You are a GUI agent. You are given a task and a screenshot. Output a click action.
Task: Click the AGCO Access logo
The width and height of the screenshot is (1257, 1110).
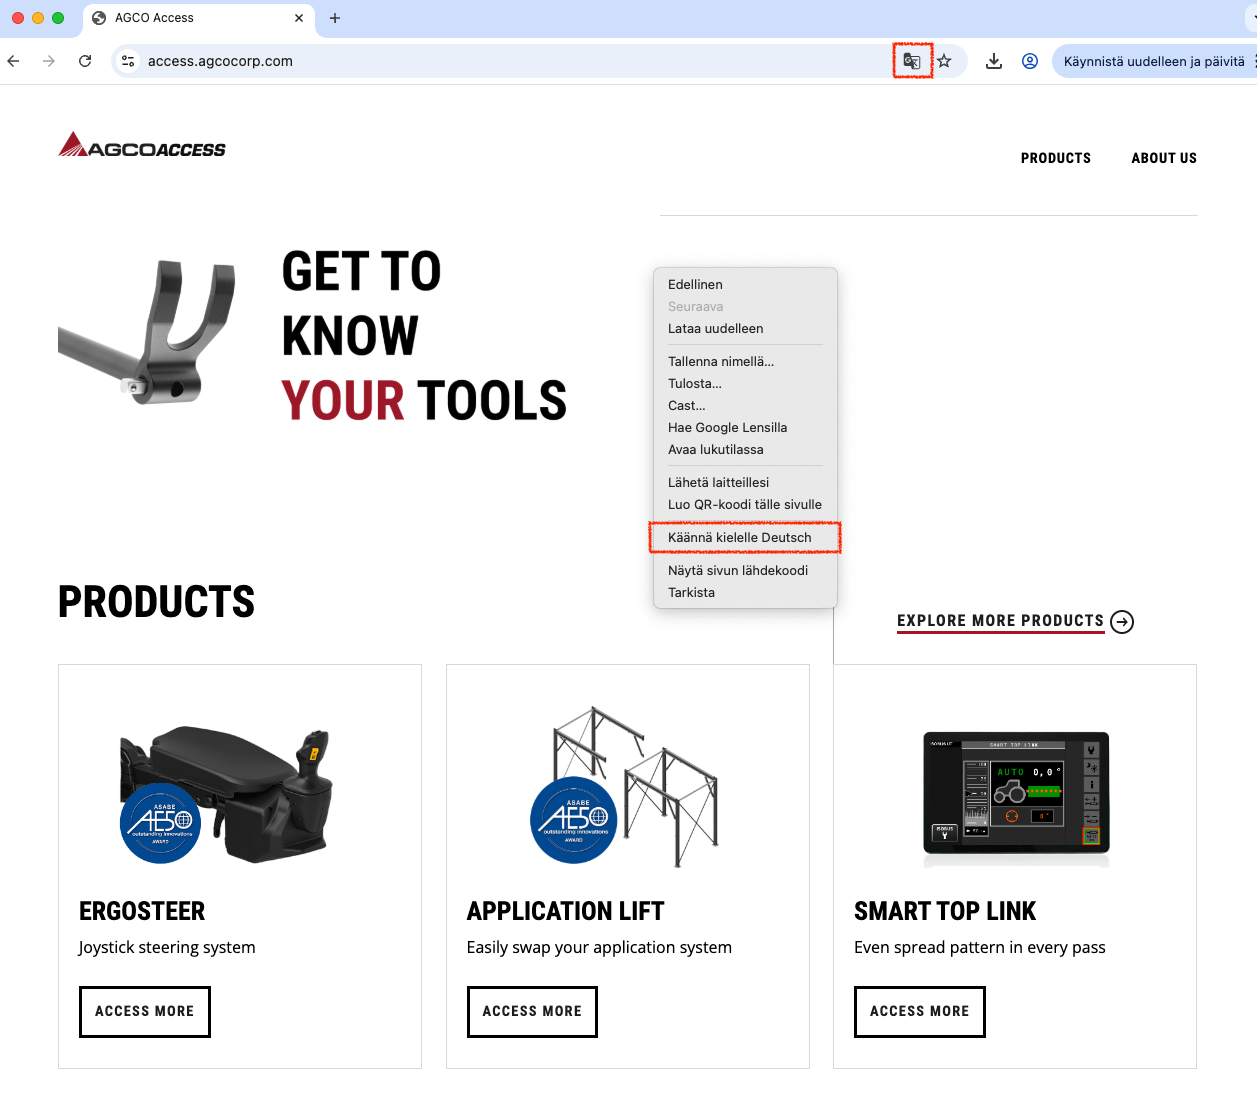pos(142,146)
